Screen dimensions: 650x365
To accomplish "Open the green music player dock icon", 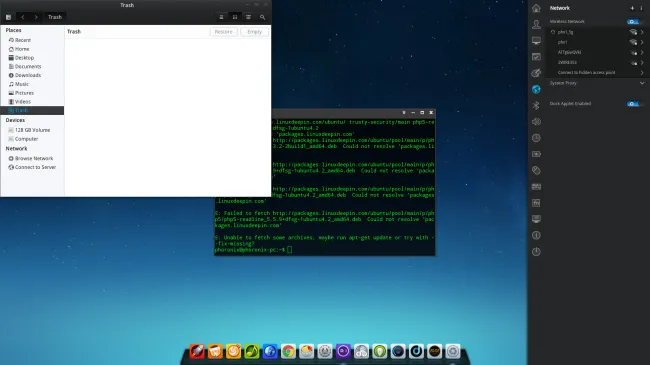I will pos(252,351).
